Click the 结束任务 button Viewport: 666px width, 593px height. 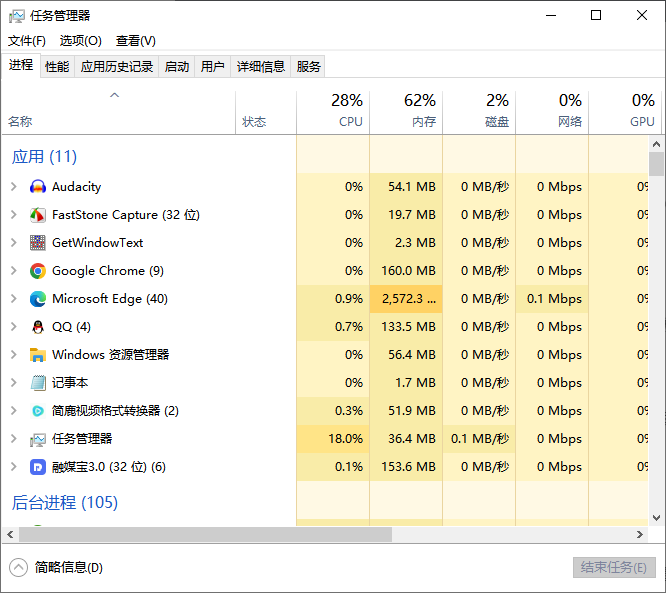click(613, 567)
